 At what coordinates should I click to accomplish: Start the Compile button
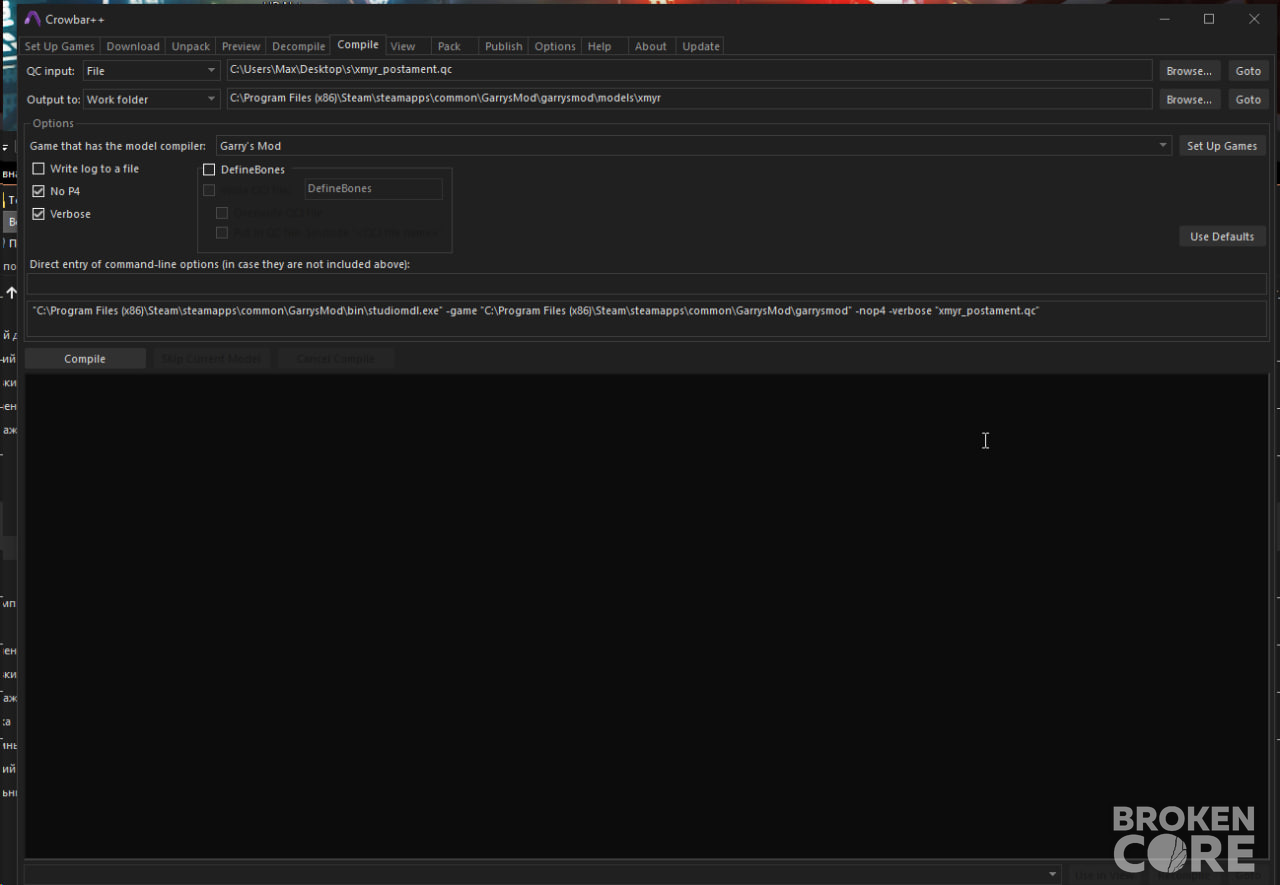(85, 359)
